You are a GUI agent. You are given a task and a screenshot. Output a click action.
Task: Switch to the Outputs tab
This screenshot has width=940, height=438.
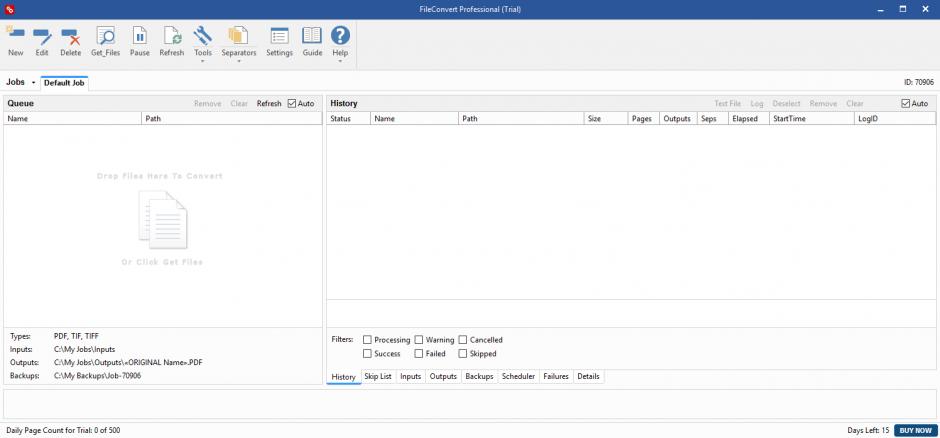tap(444, 376)
